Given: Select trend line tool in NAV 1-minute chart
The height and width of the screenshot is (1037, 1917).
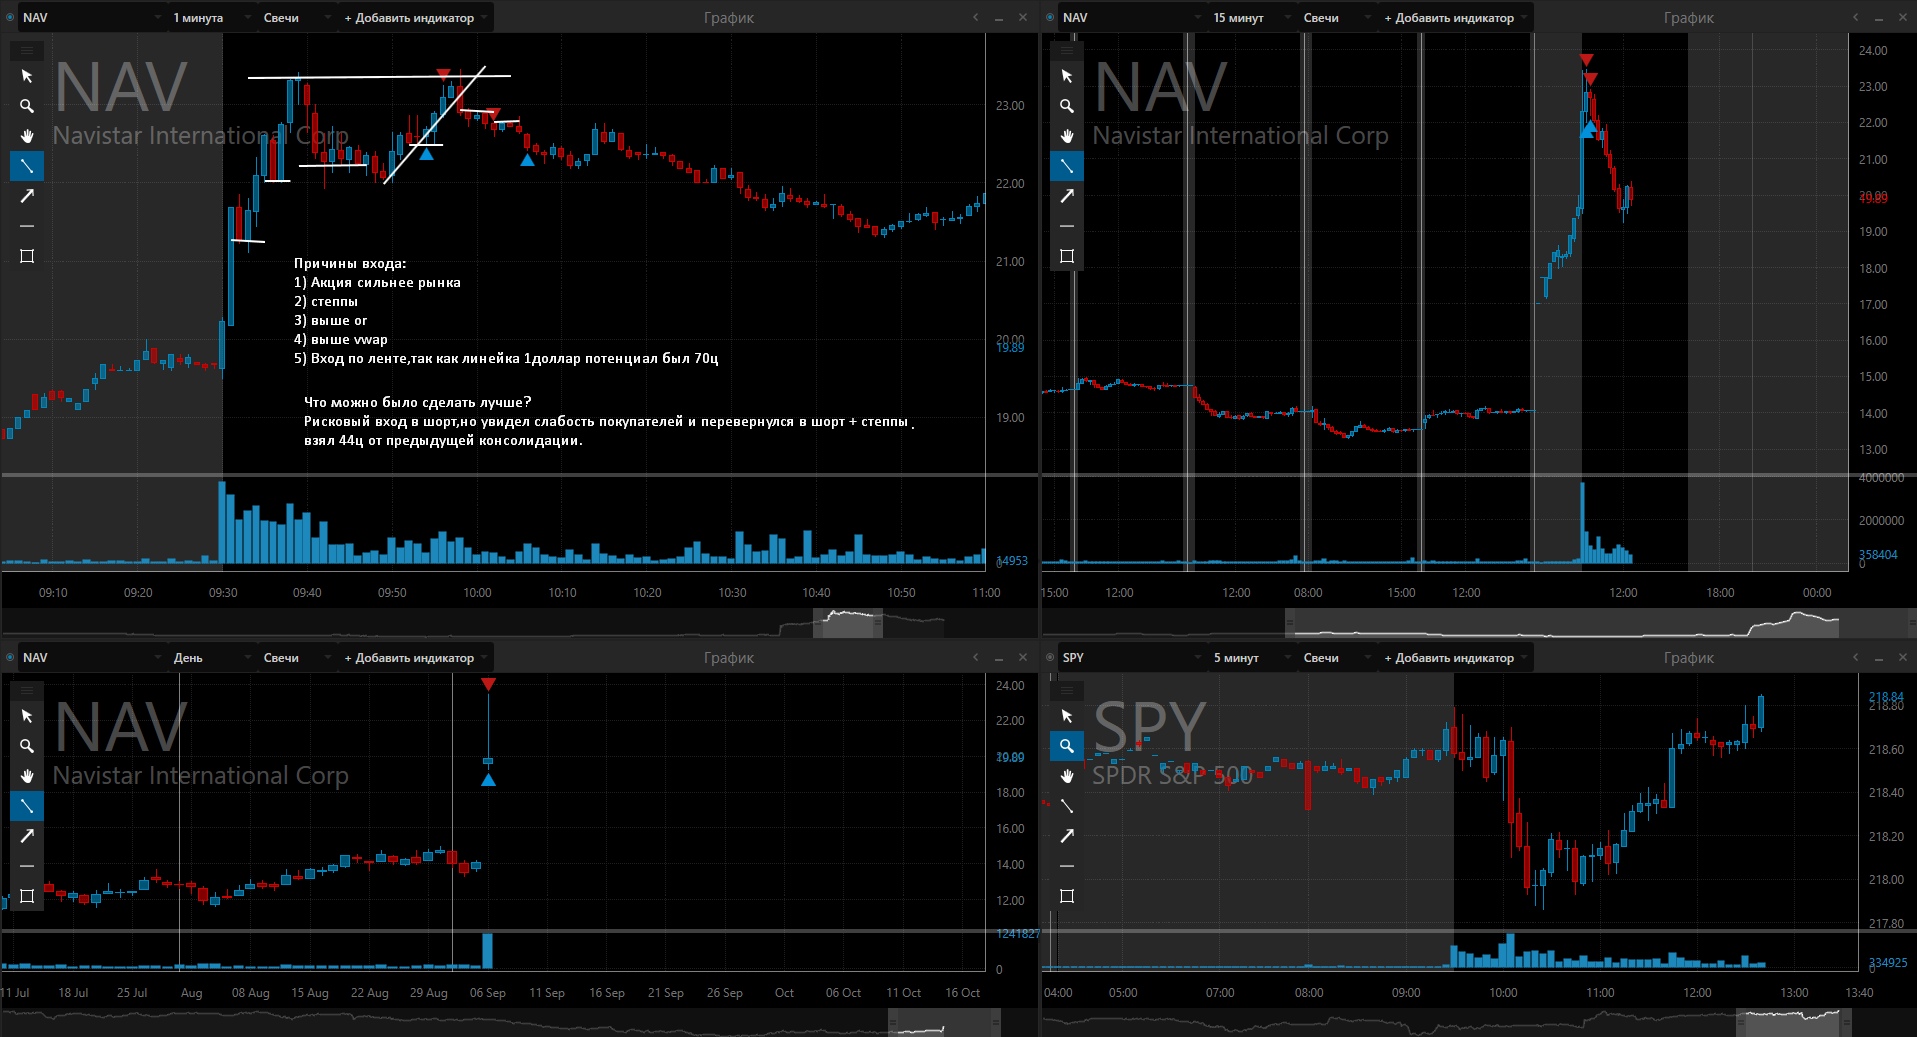Looking at the screenshot, I should [27, 166].
